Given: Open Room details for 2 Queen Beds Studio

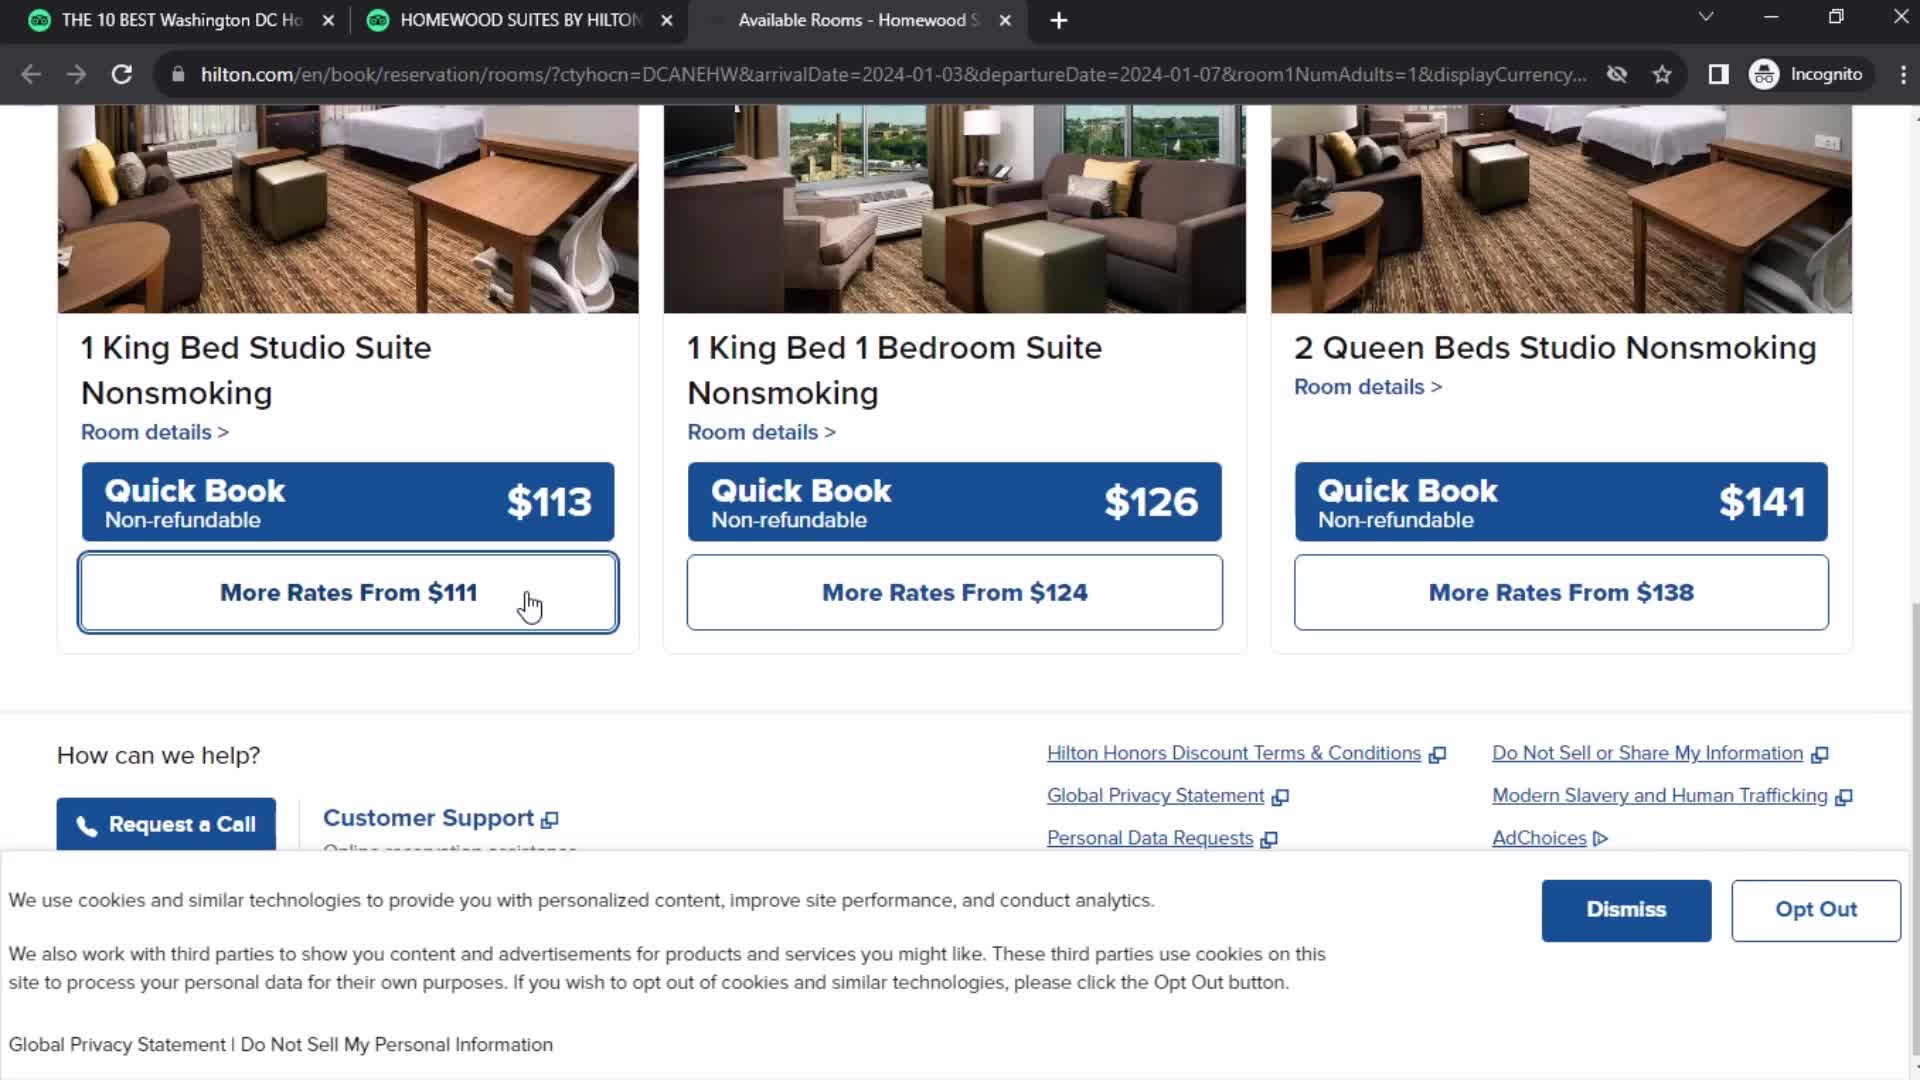Looking at the screenshot, I should click(1367, 386).
